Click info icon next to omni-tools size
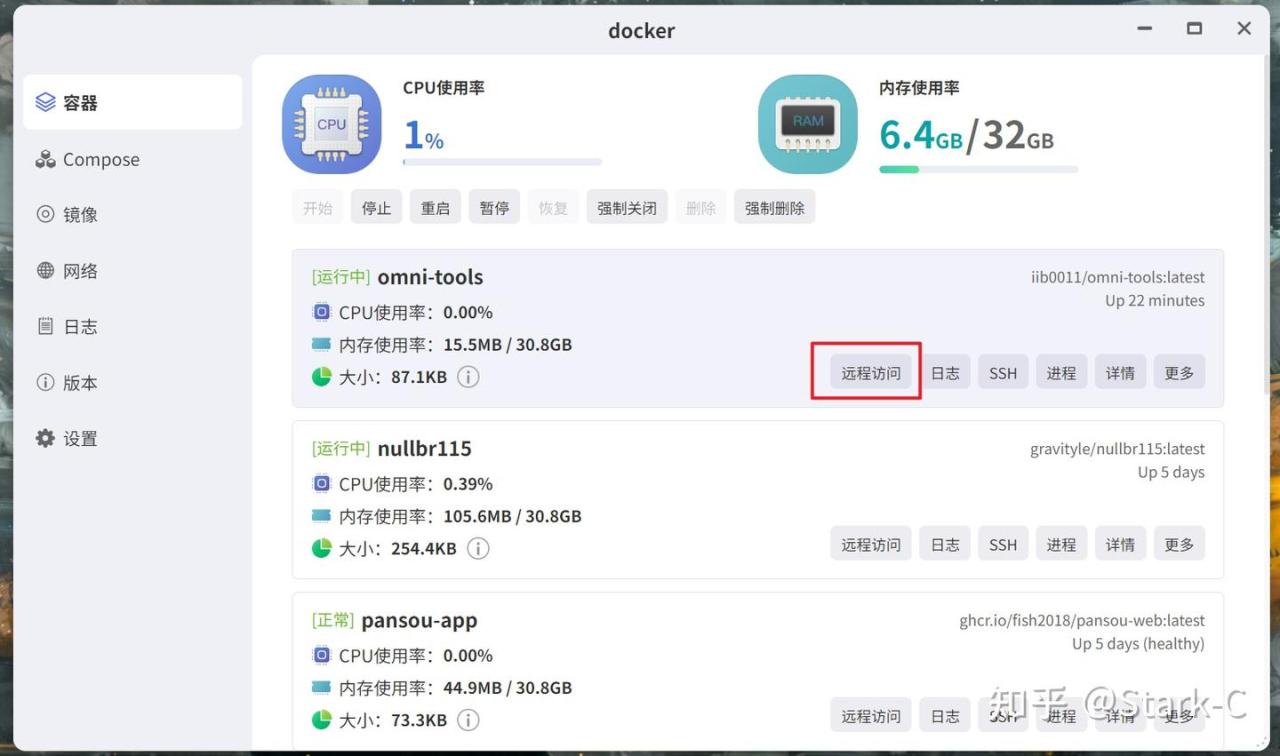This screenshot has width=1280, height=756. click(468, 377)
